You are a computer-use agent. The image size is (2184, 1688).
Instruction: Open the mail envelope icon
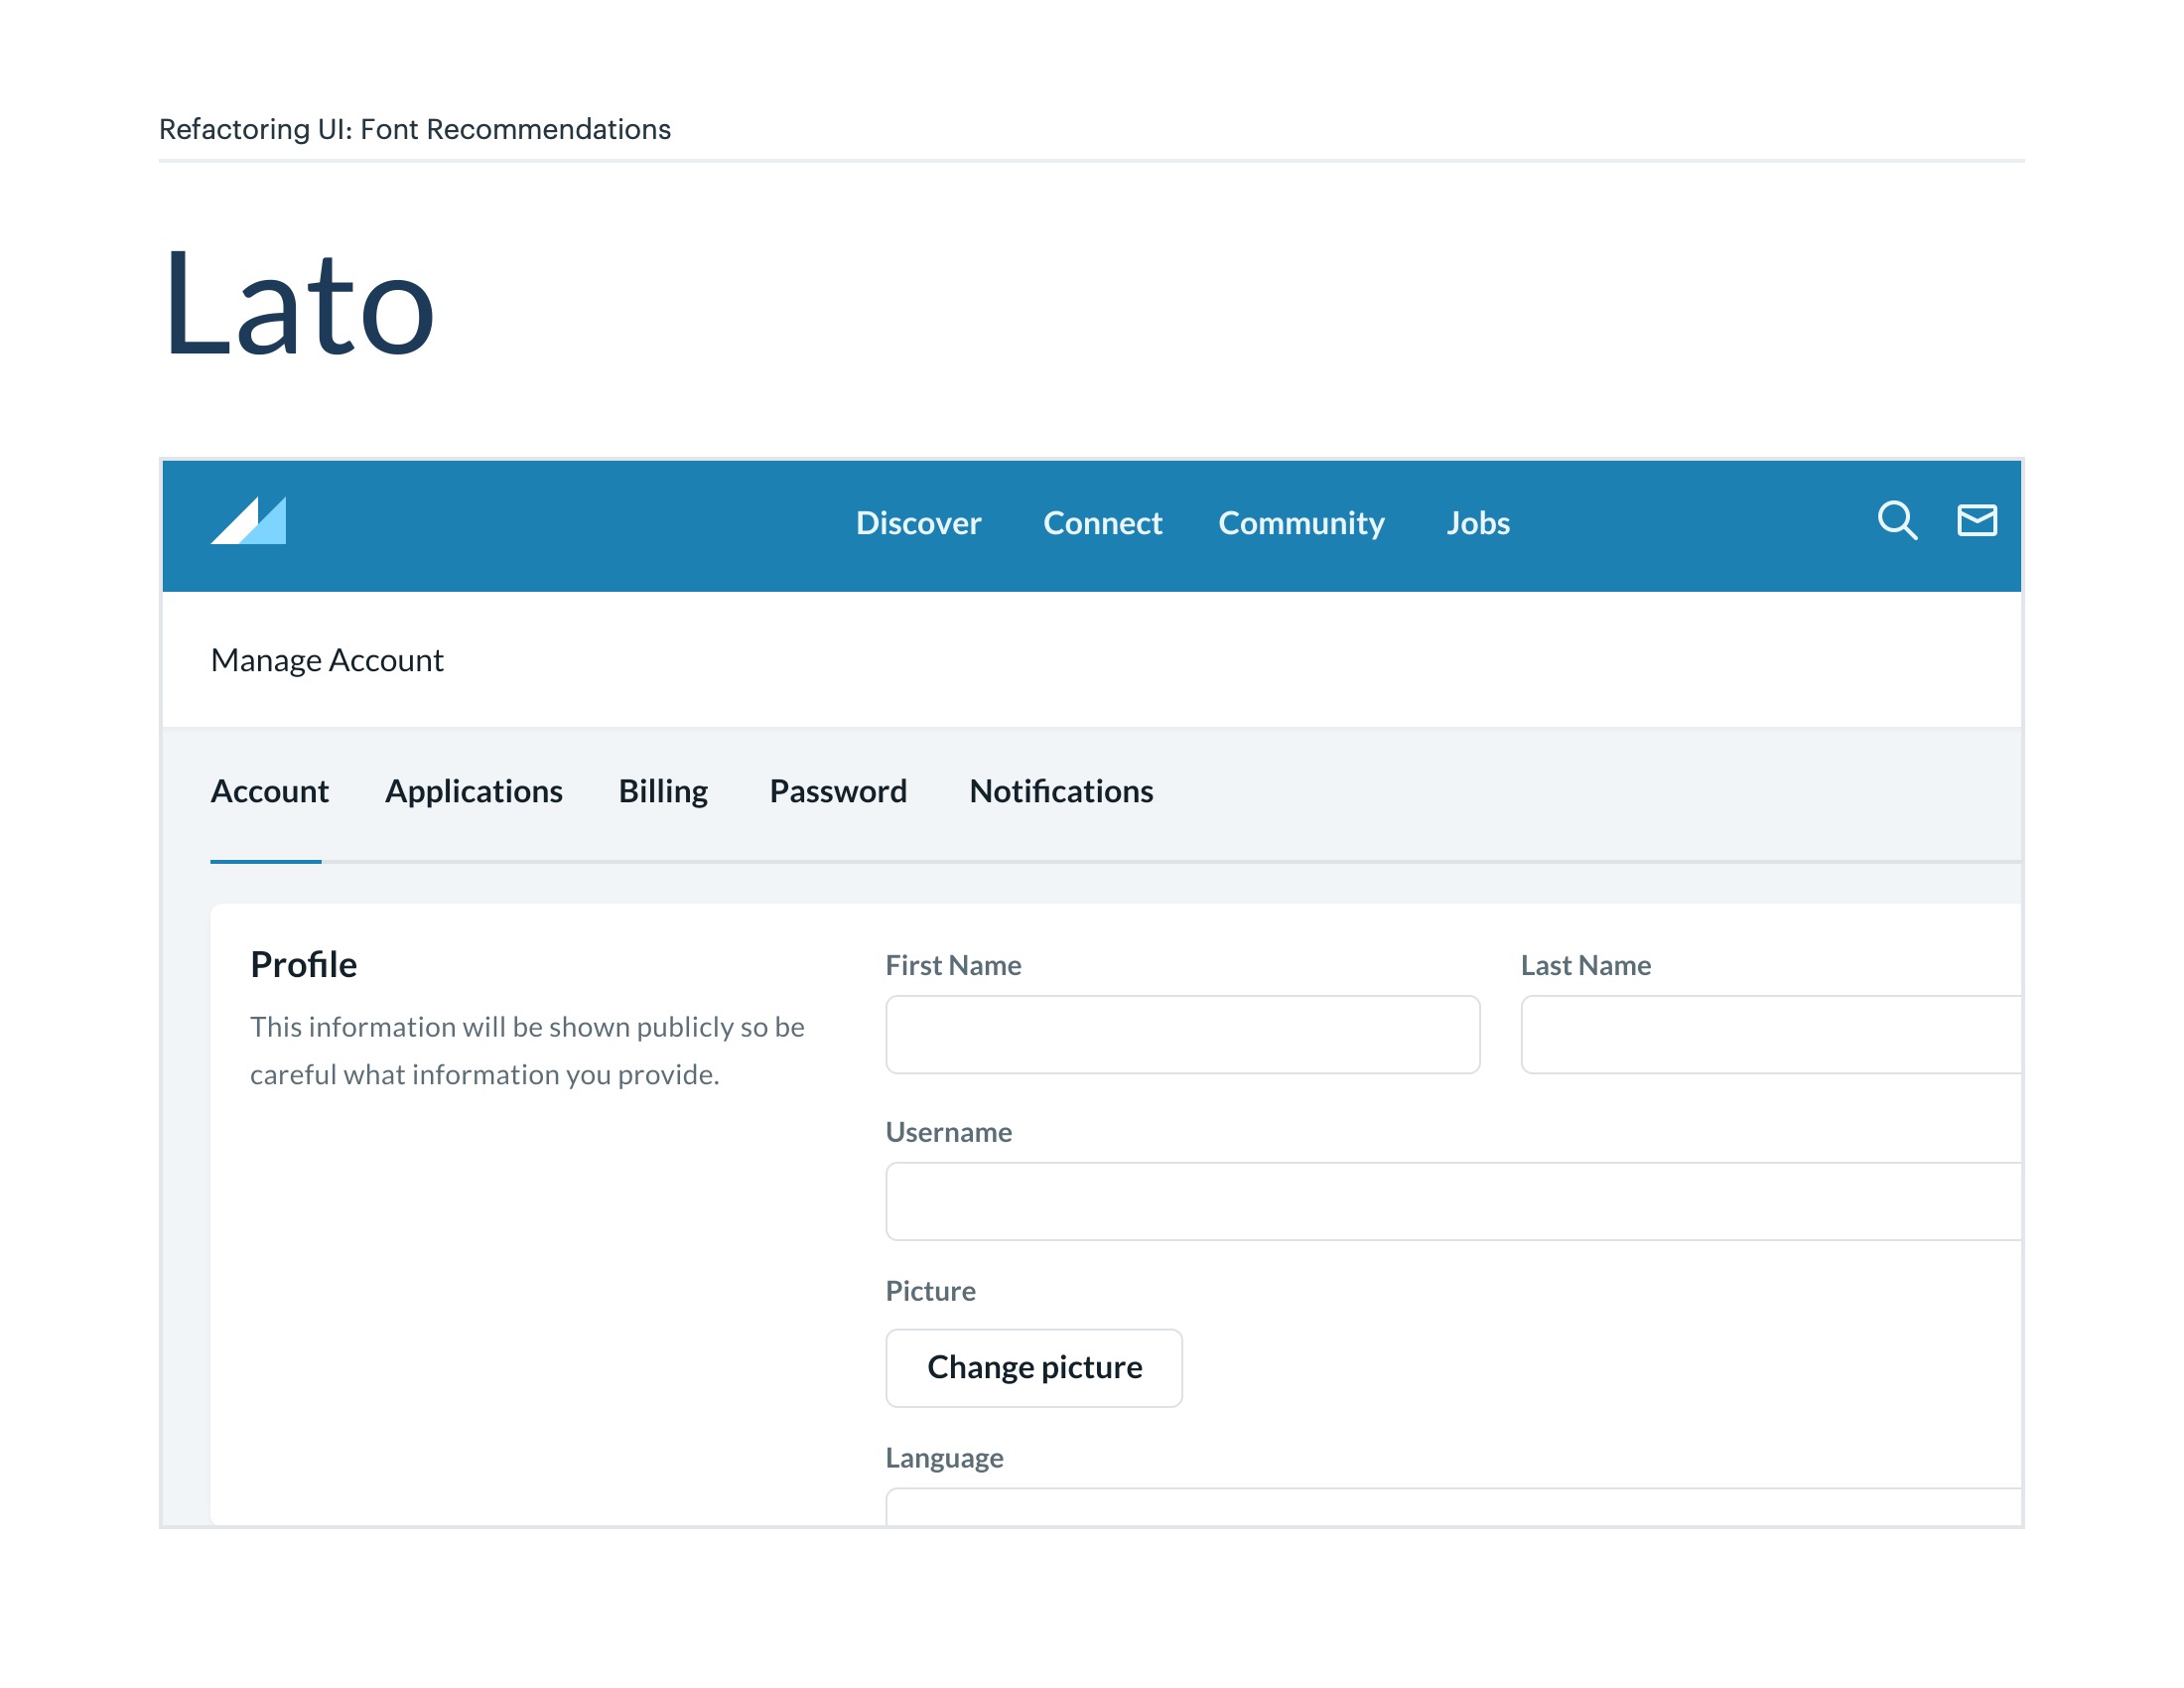coord(1976,520)
